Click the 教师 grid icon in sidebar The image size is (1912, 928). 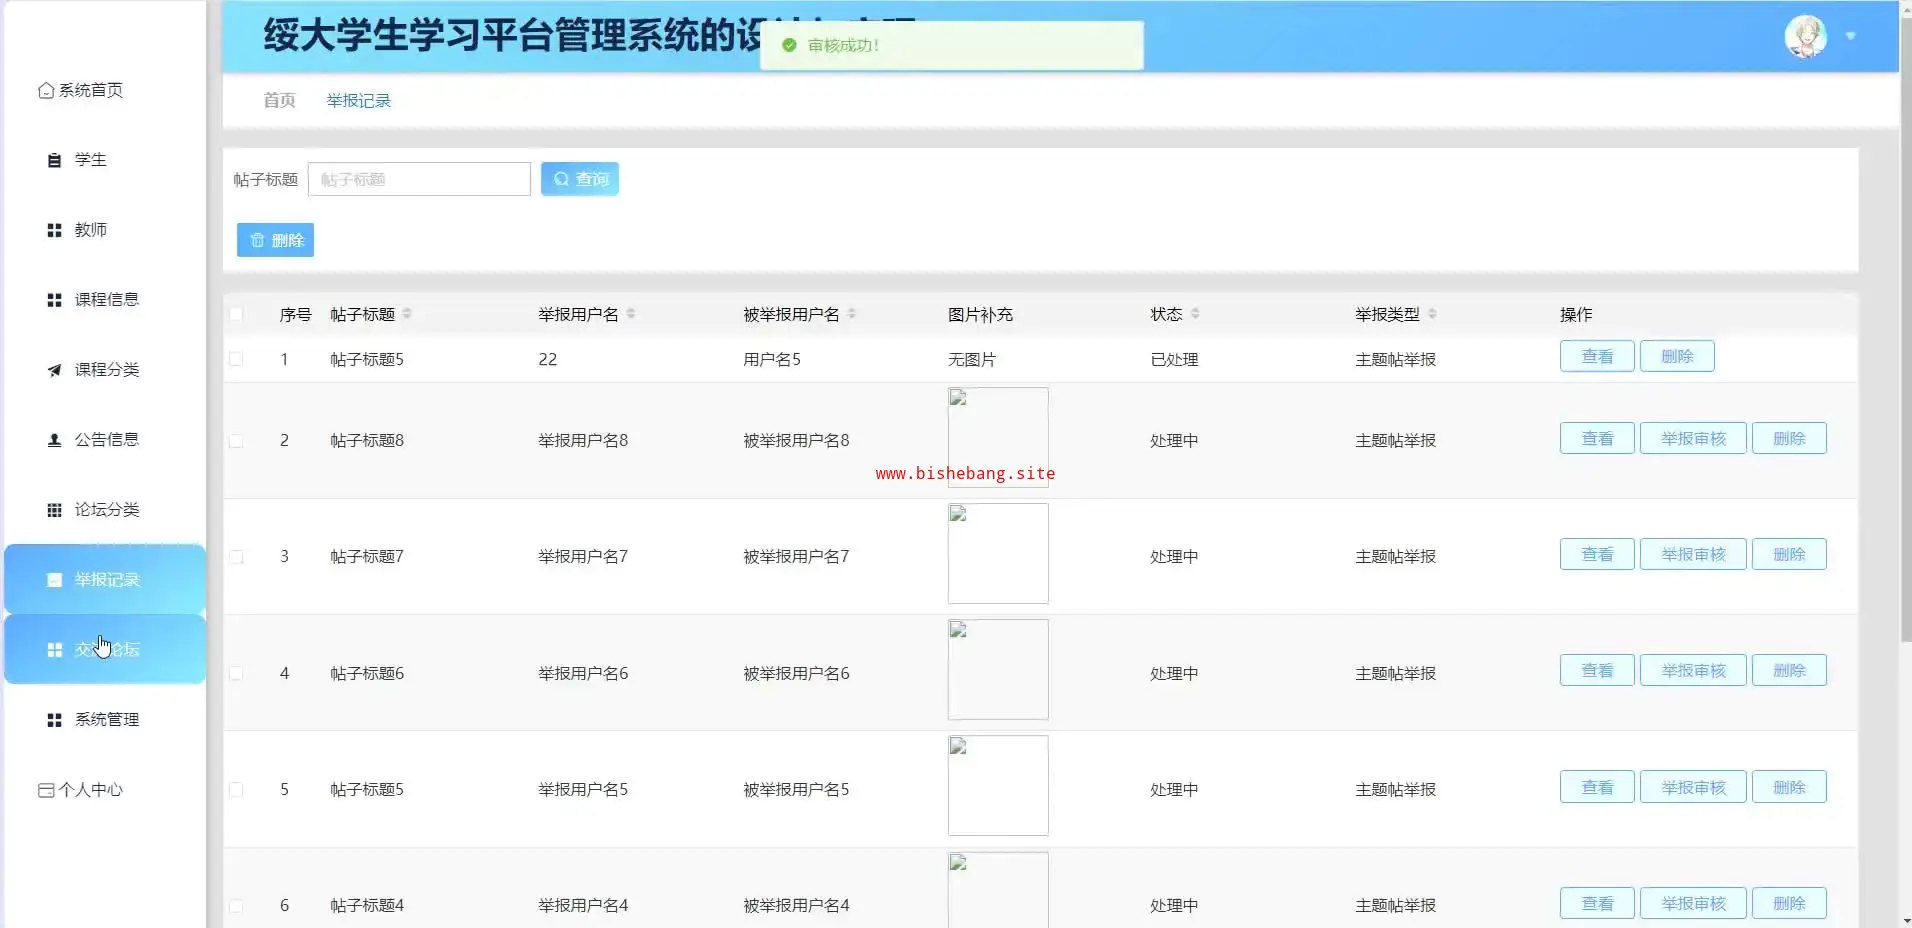[x=54, y=231]
